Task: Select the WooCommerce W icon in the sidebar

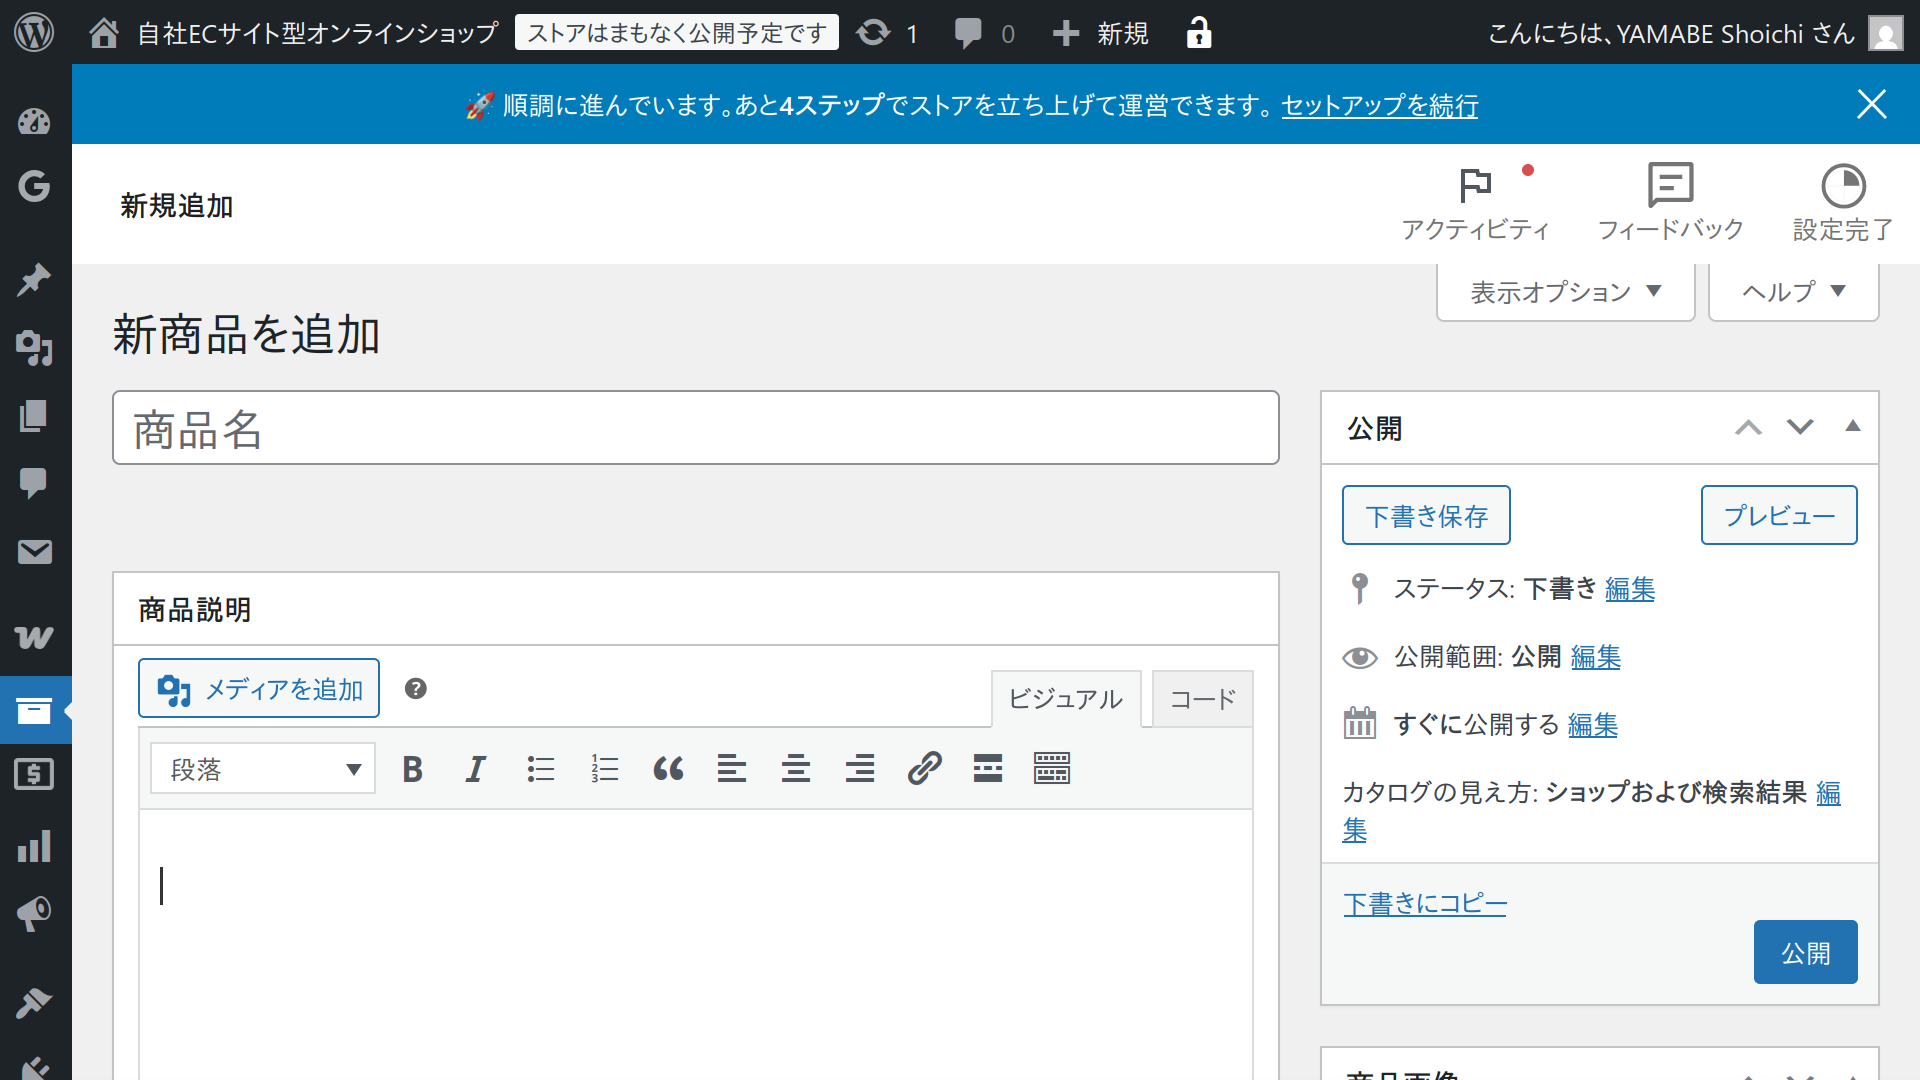Action: pos(35,638)
